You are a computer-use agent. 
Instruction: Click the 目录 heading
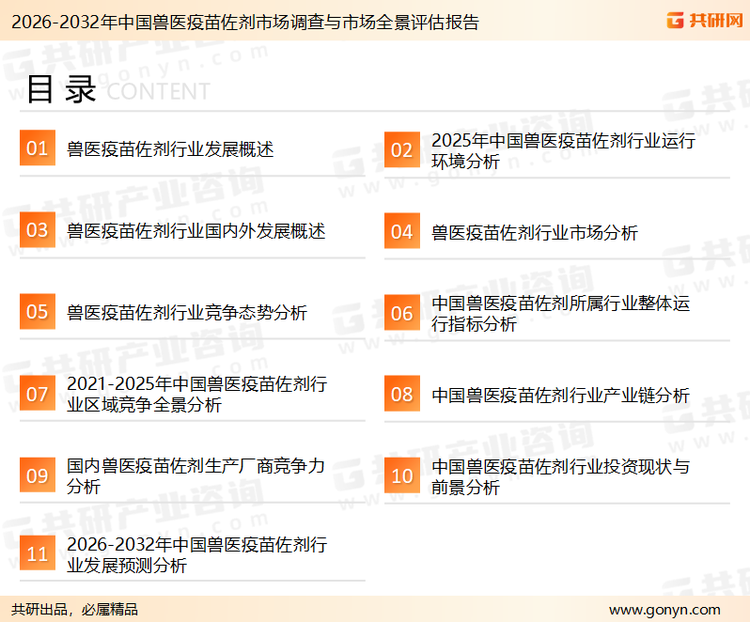[x=61, y=89]
